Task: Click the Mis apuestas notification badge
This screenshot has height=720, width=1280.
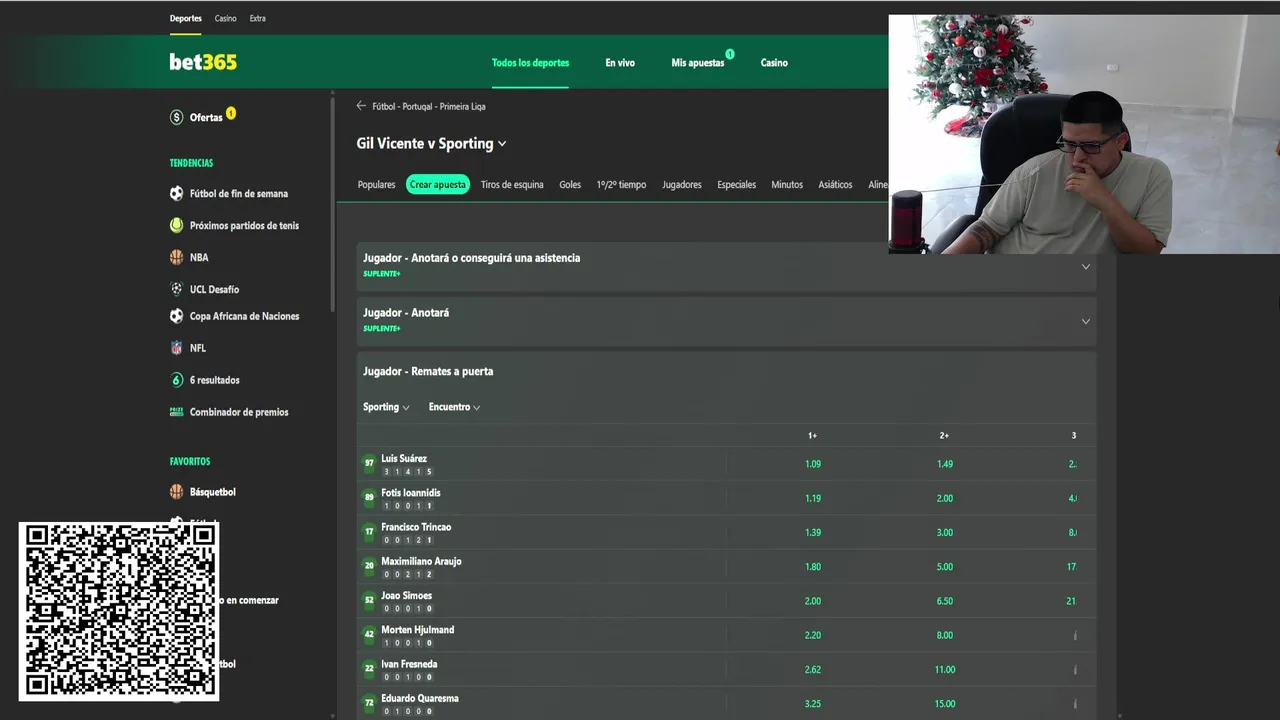Action: click(730, 54)
